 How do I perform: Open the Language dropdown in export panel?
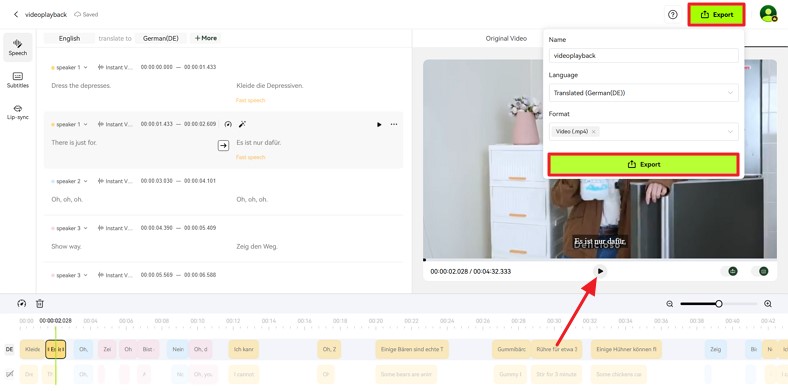pyautogui.click(x=644, y=93)
